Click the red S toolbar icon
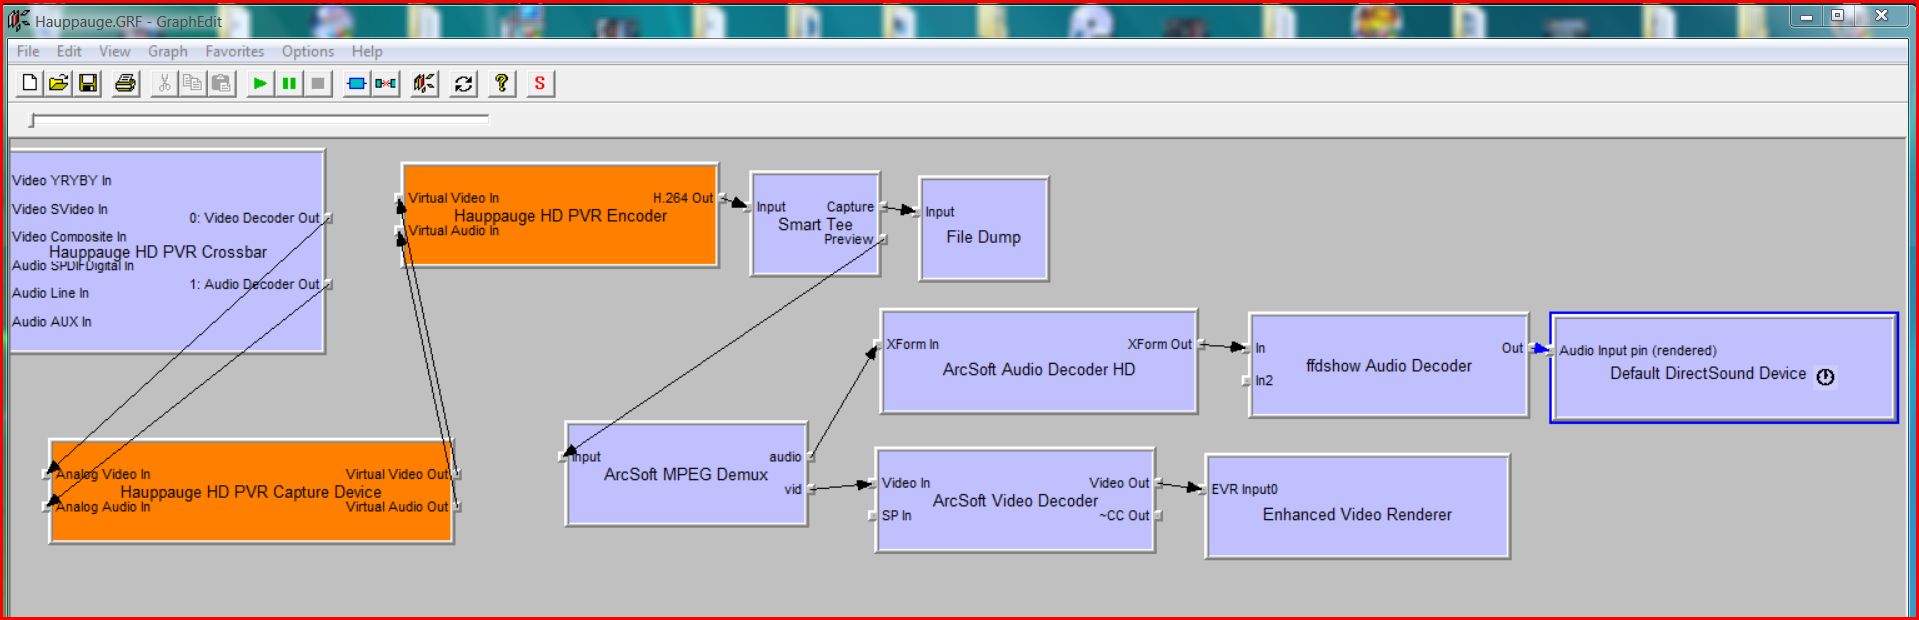 540,83
